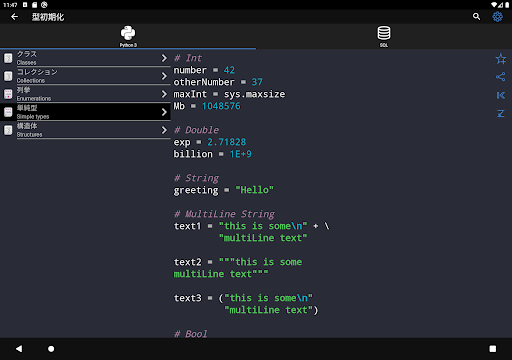Click the 'otherNumber = 37' line
This screenshot has height=360, width=512.
pos(218,82)
